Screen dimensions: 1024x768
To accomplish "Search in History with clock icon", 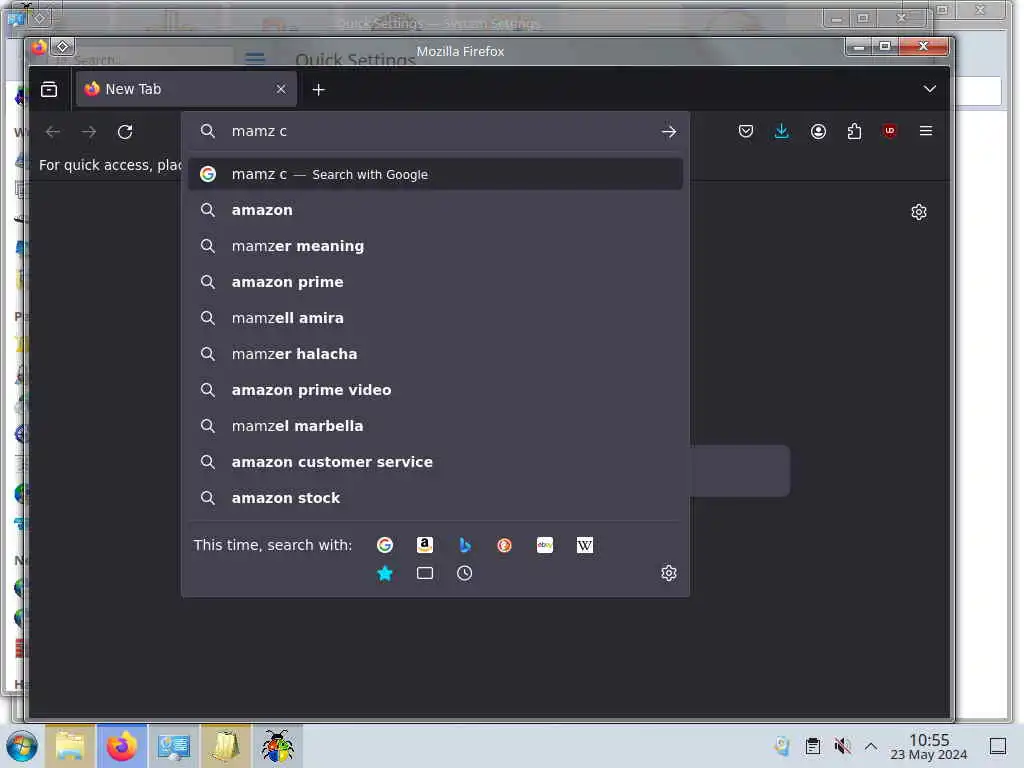I will point(464,573).
